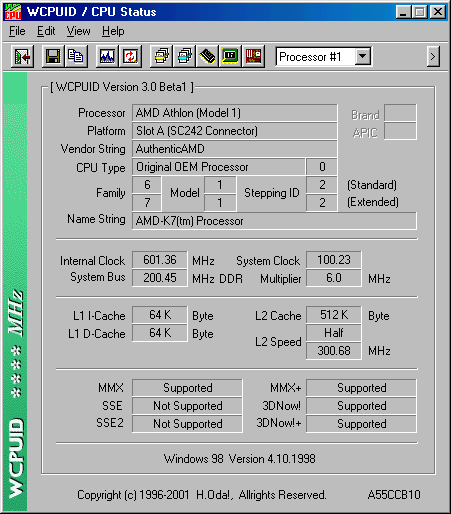Click the WCPUID app icon in title bar
Screen dimensions: 451x514
(x=13, y=12)
